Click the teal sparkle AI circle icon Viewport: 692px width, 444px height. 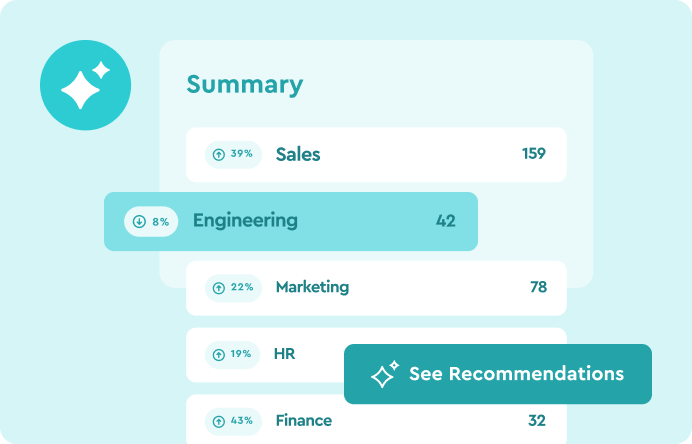[x=85, y=85]
